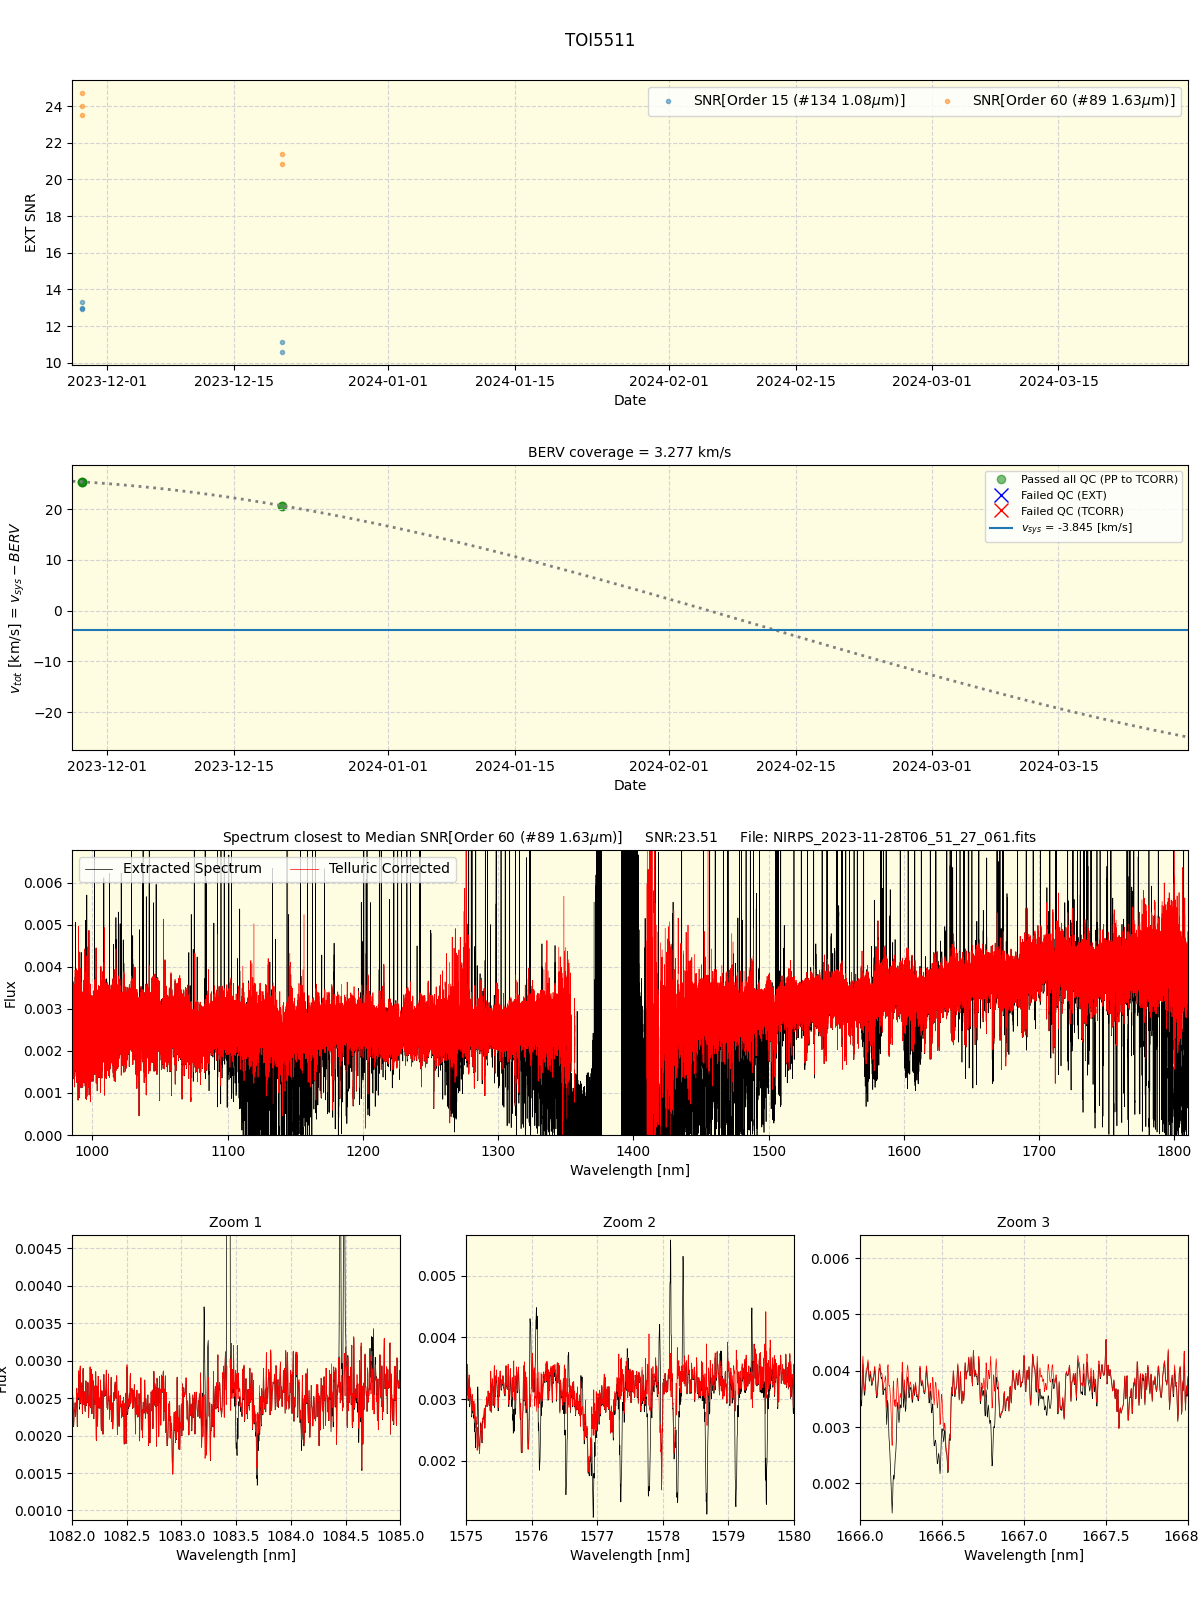Click the Date label under the SNR plot
This screenshot has width=1200, height=1600.
[x=630, y=400]
